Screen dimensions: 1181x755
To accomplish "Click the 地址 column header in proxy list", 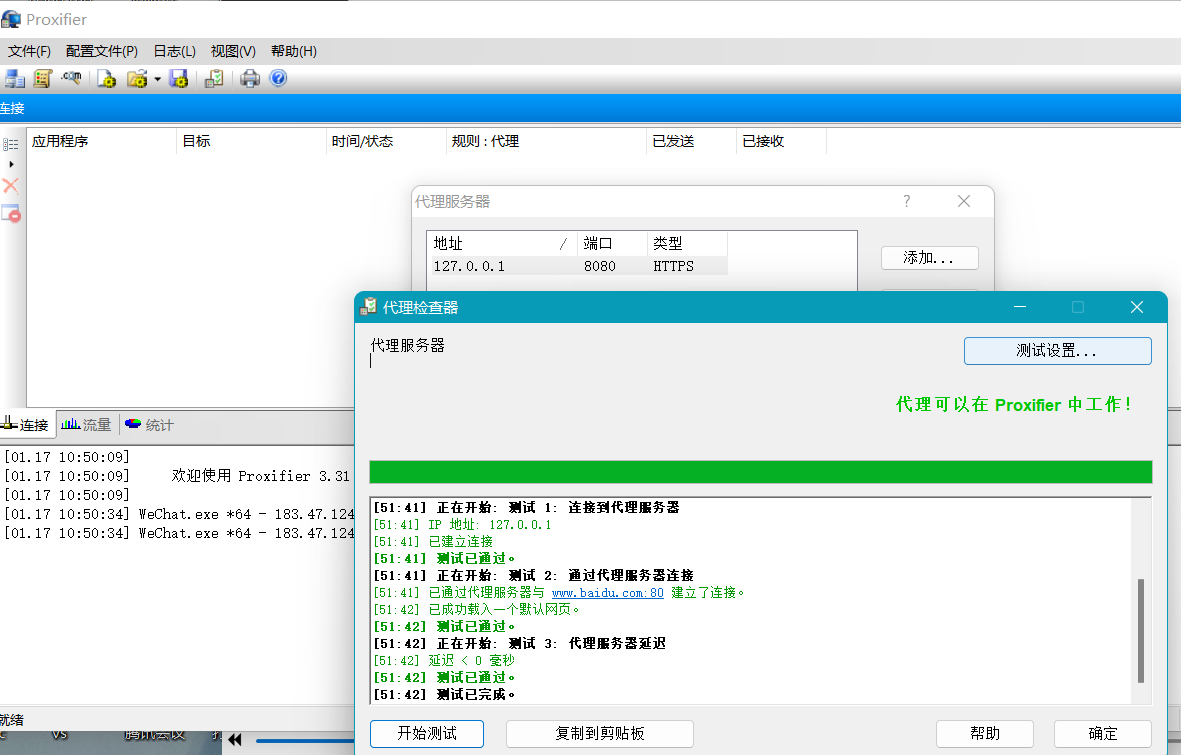I will (x=502, y=243).
